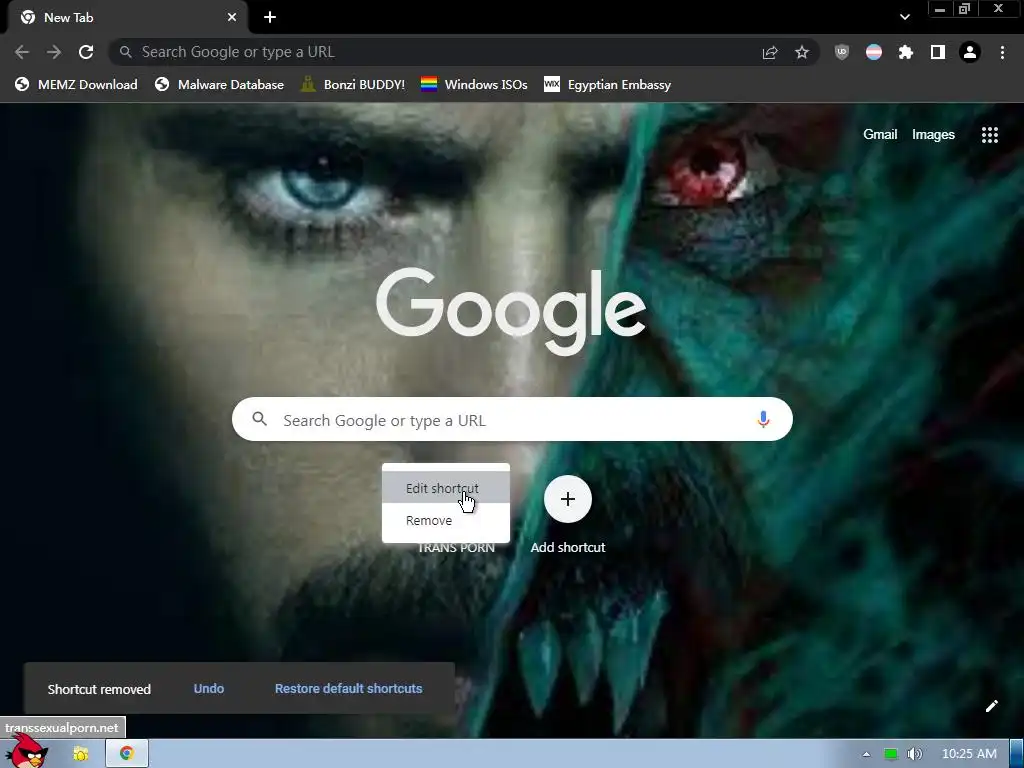
Task: Click the striped flag extension icon
Action: point(874,52)
